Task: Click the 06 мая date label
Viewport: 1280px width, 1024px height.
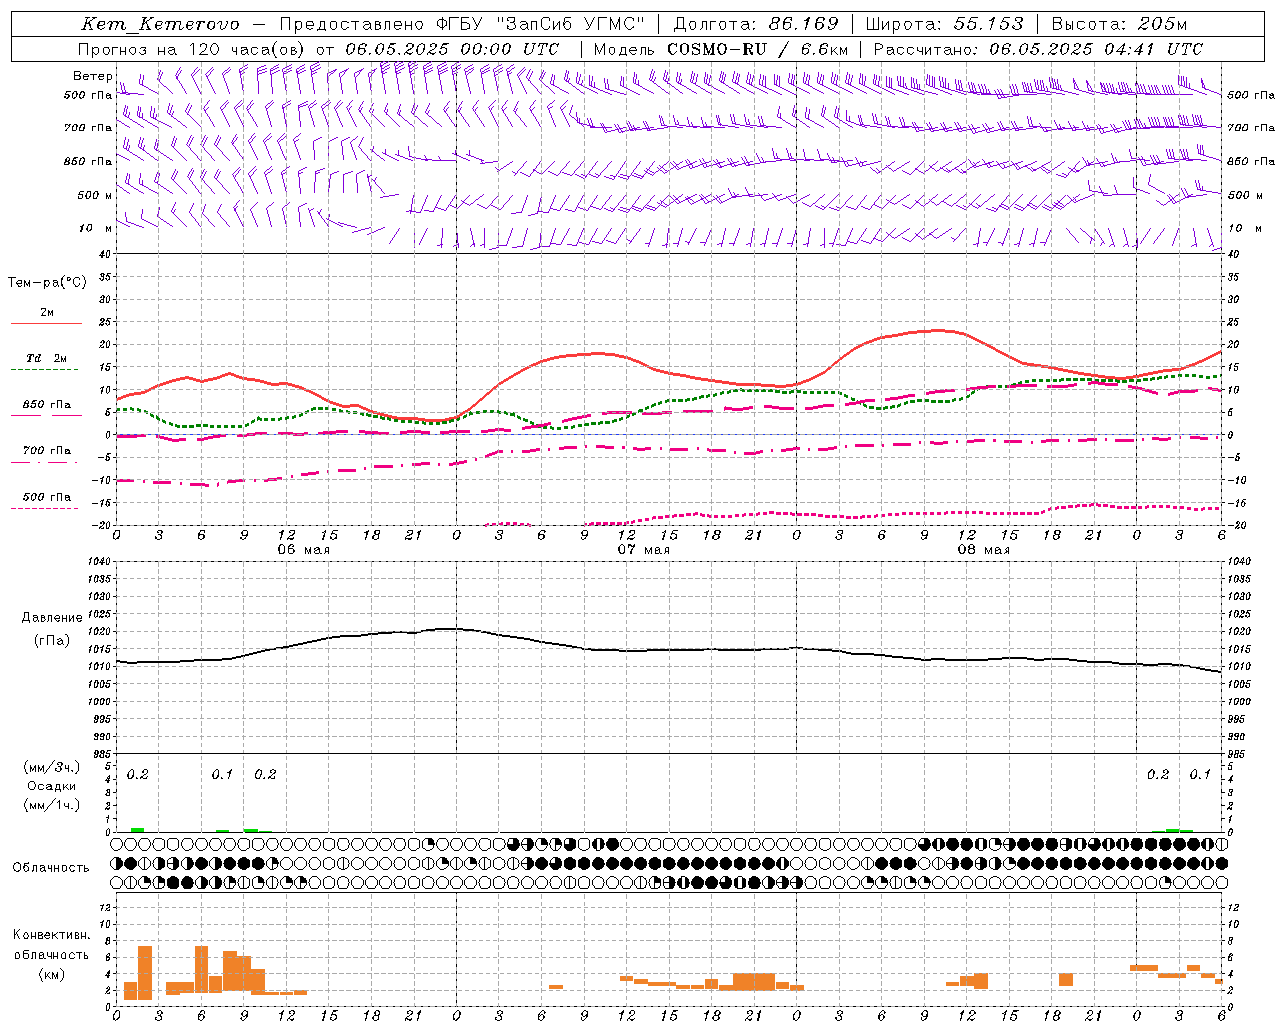Action: click(x=303, y=550)
